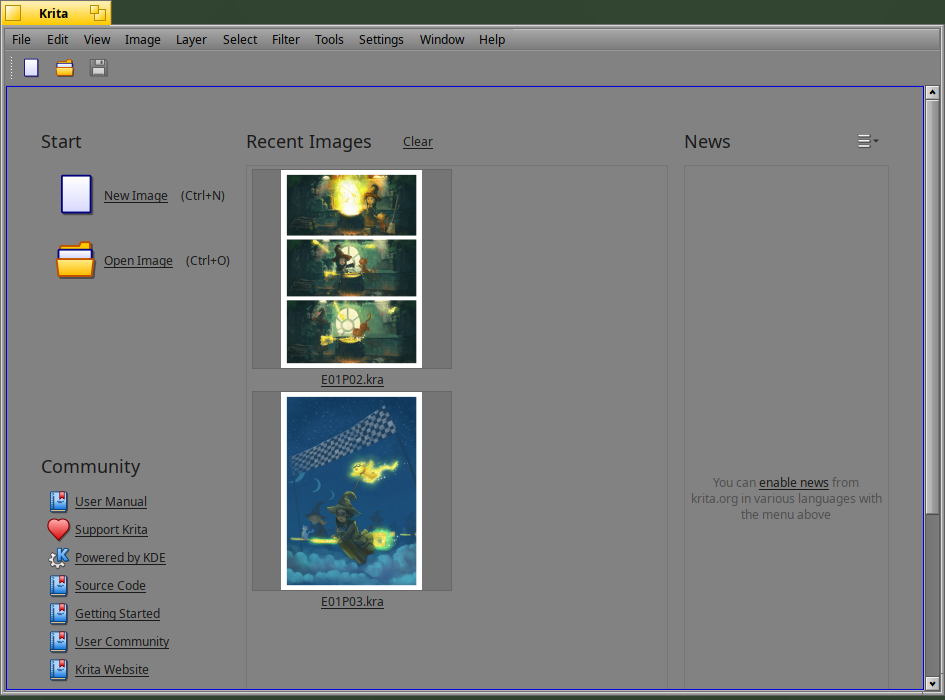Open the Window menu

point(442,39)
